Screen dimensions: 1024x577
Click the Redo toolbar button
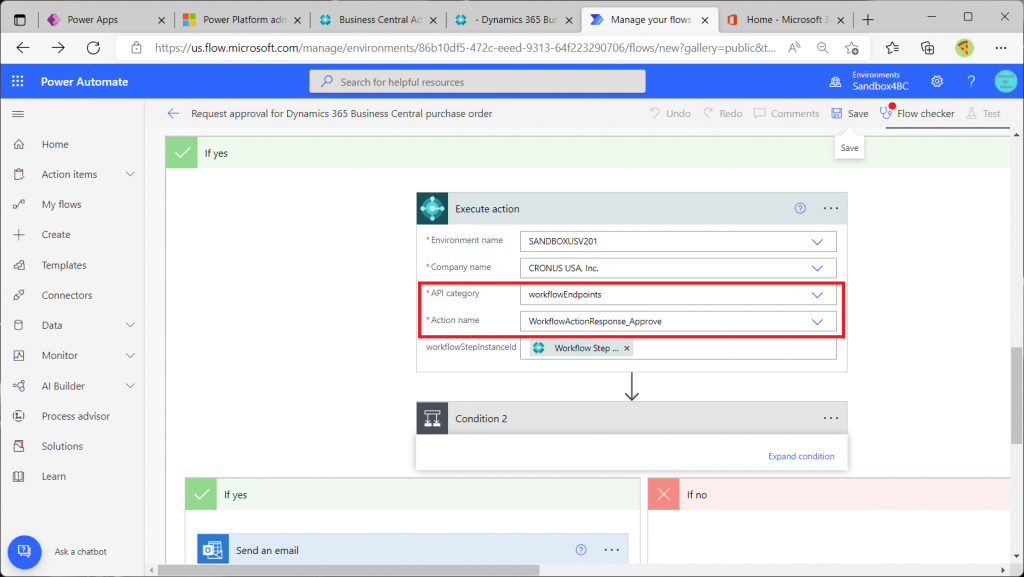723,114
